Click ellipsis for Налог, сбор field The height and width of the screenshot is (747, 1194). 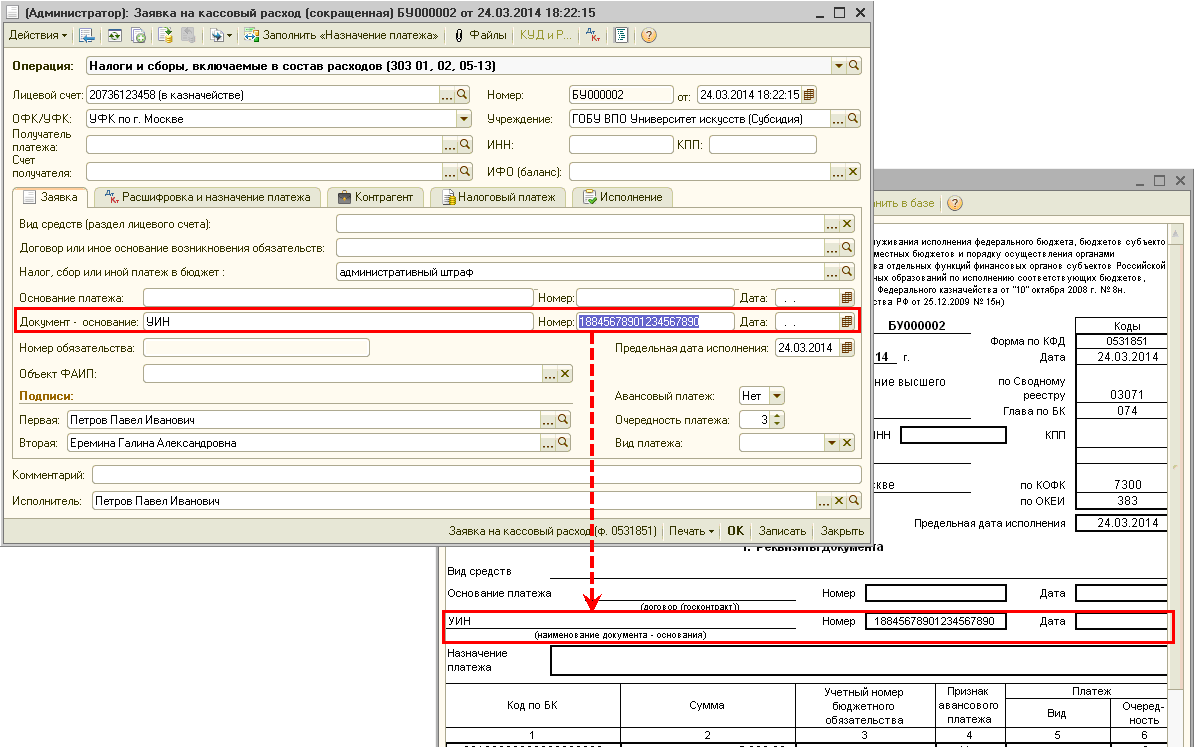point(832,272)
